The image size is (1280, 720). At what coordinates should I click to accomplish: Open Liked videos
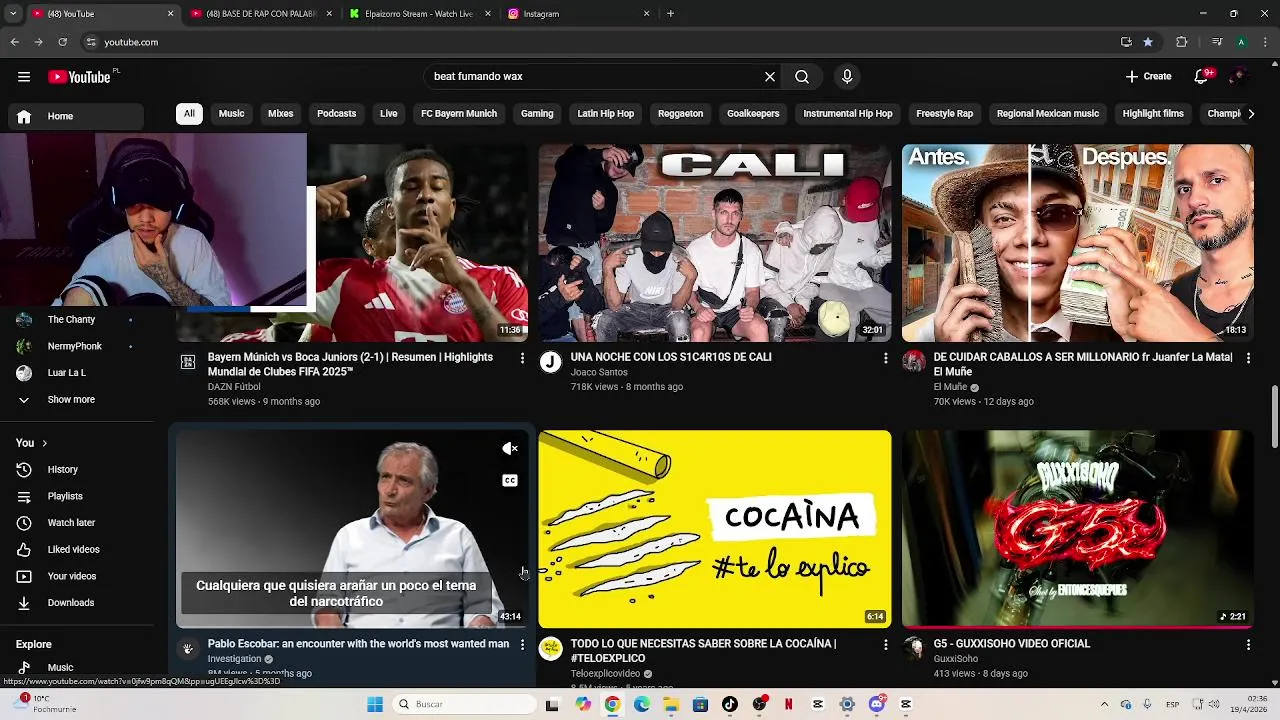(x=77, y=549)
